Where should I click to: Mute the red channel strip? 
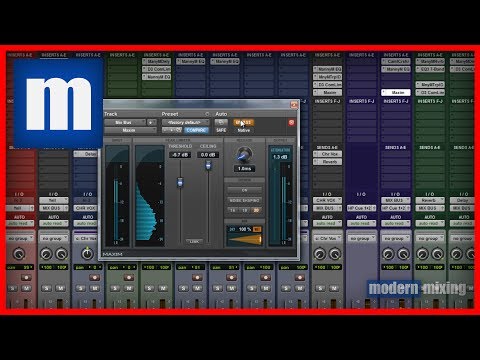[x=26, y=288]
